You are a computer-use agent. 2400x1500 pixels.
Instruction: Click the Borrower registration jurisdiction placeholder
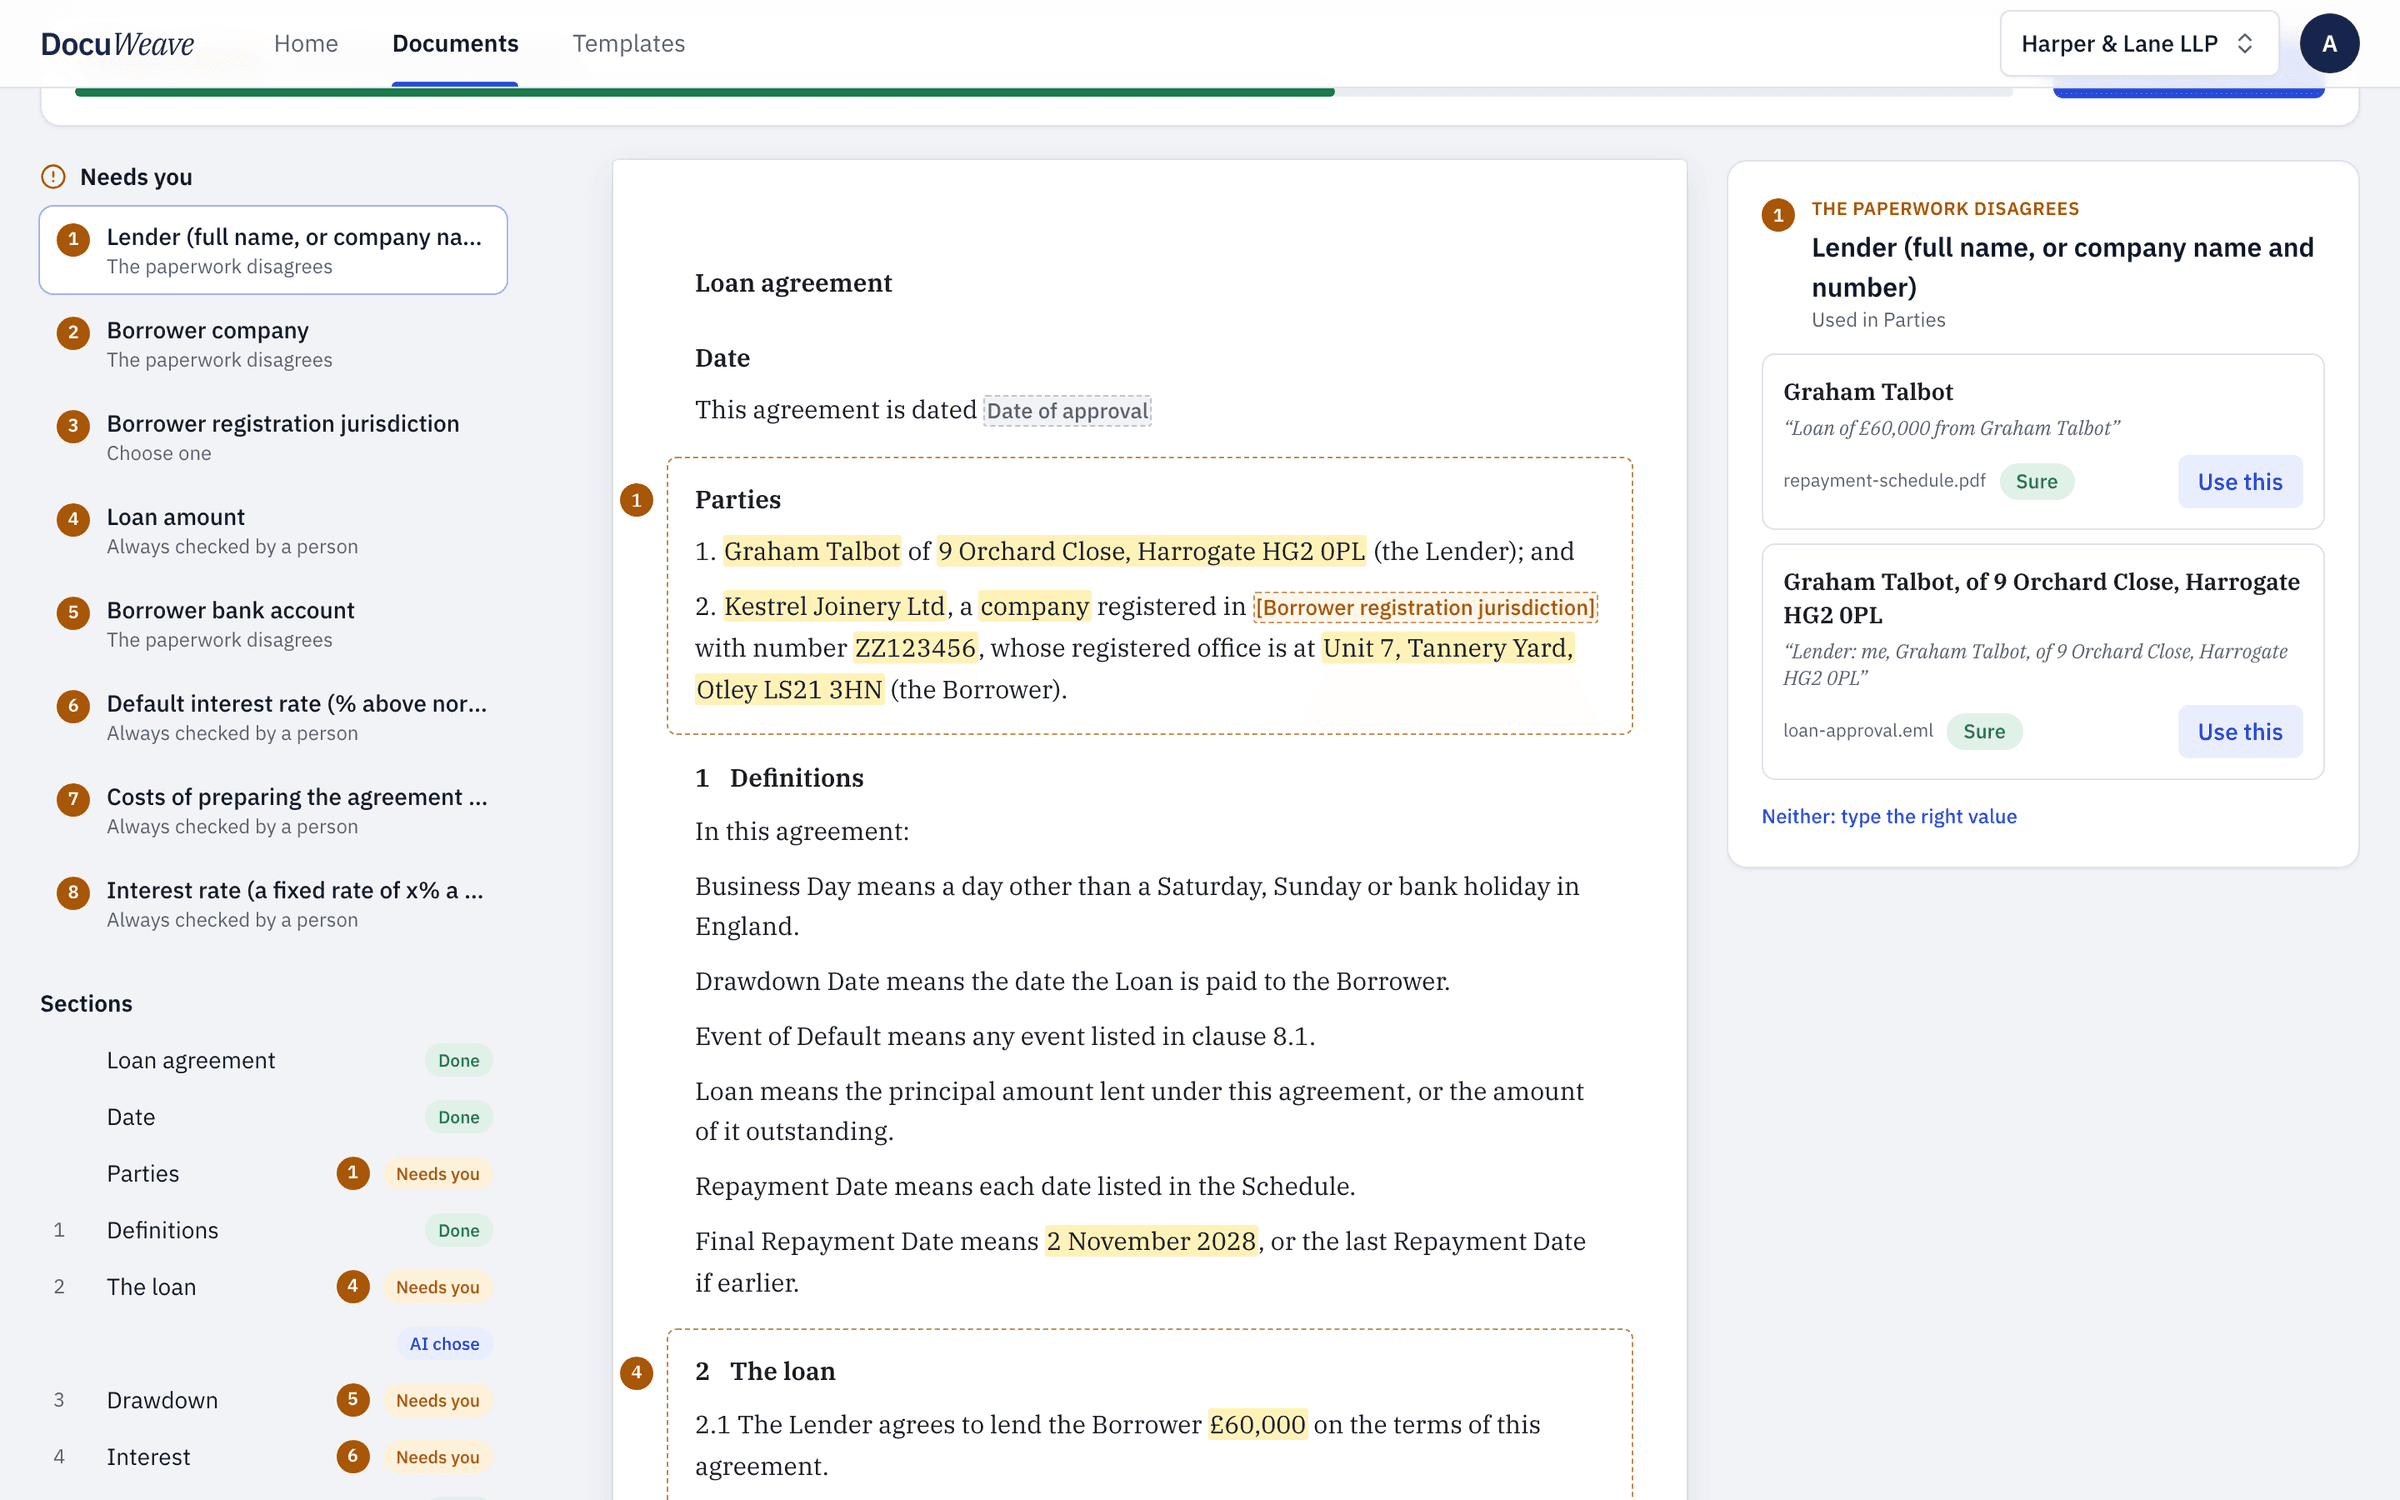click(x=1425, y=607)
